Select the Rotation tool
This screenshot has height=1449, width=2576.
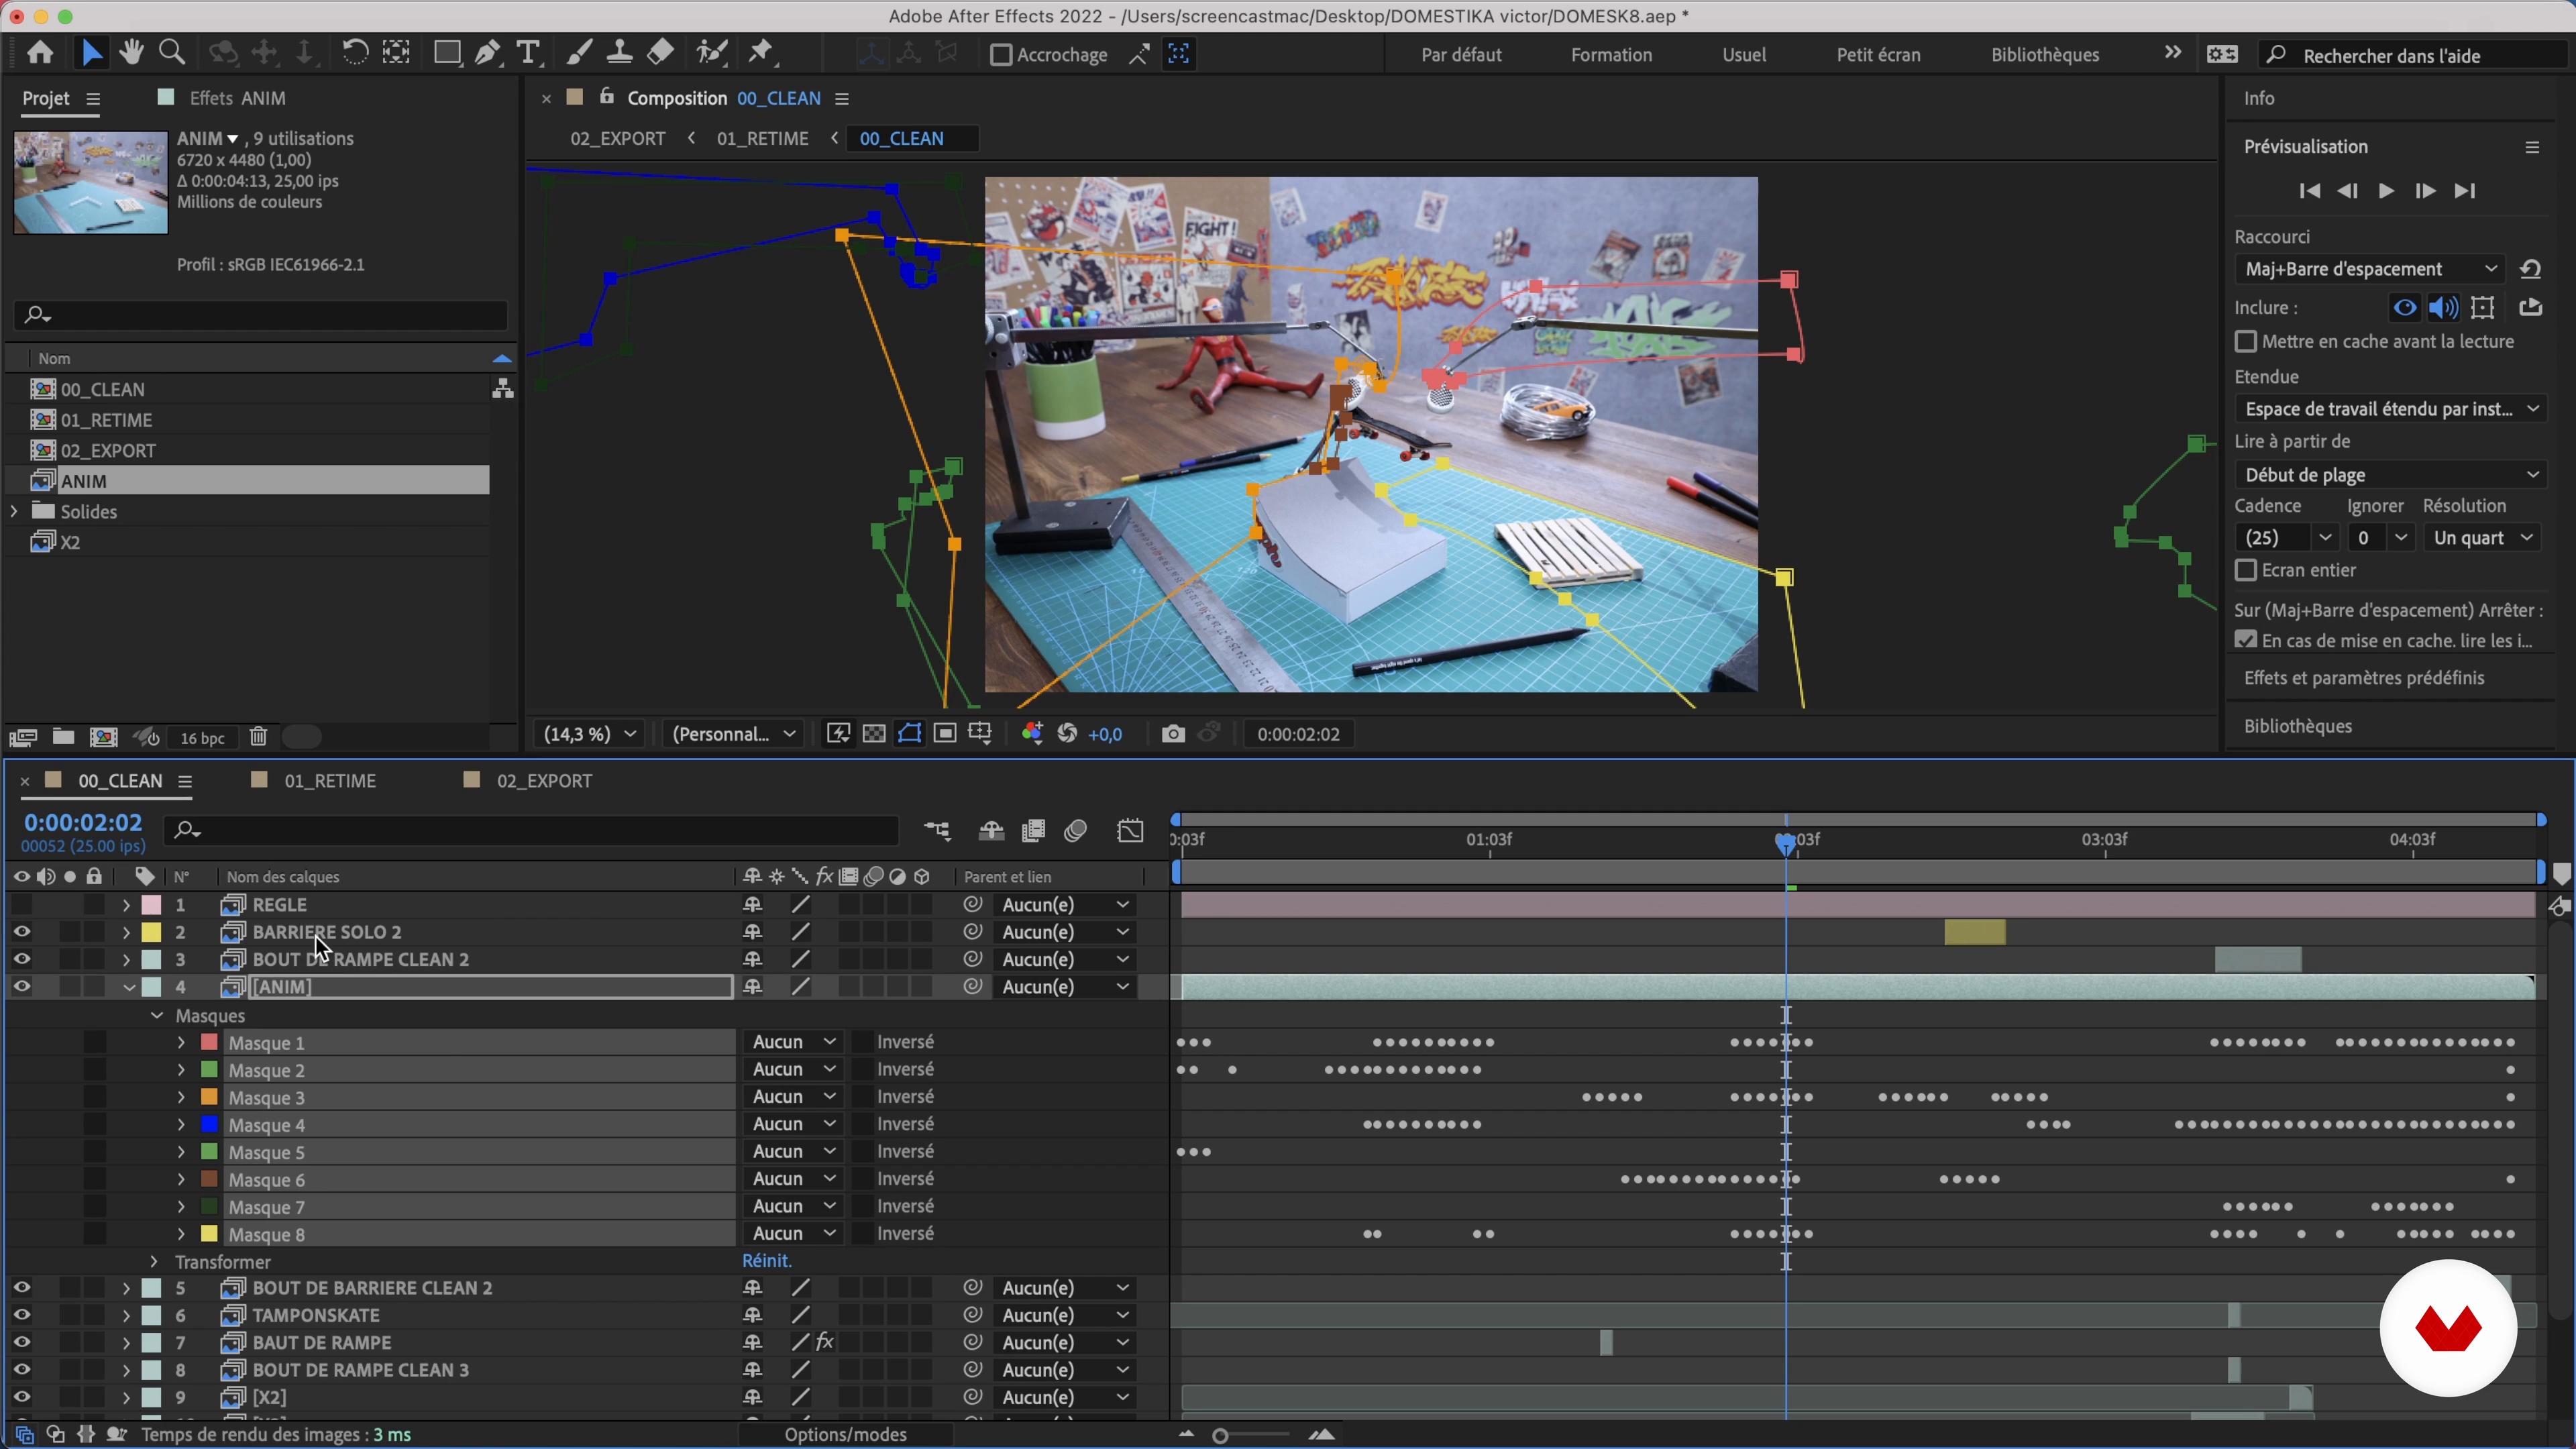point(354,53)
